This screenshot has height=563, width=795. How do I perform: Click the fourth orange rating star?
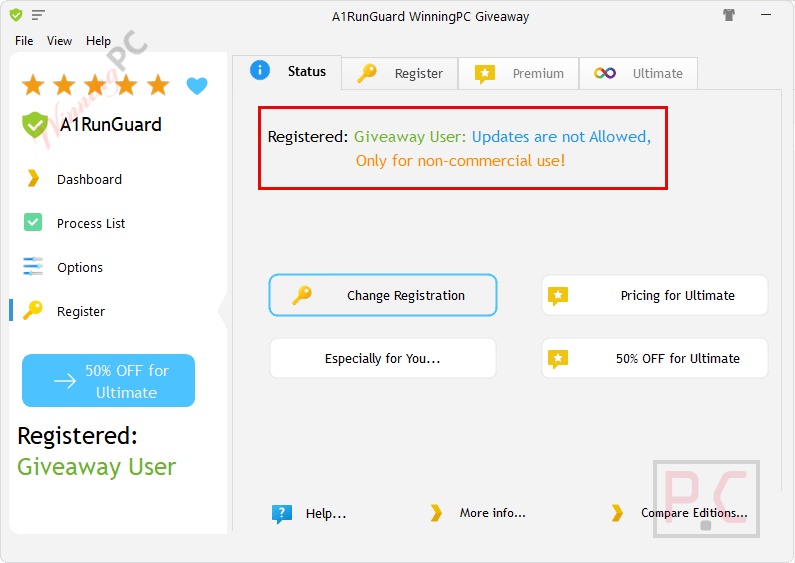127,85
